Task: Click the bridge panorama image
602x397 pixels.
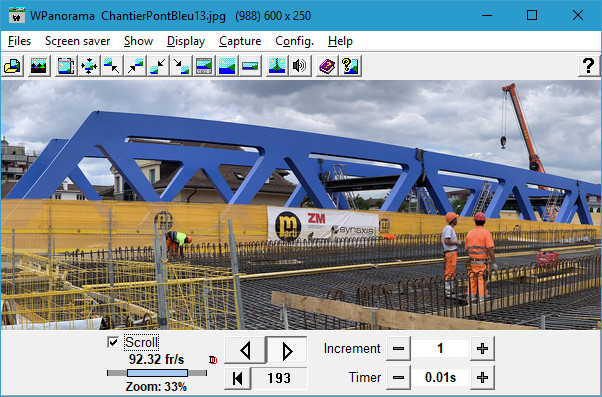Action: [301, 205]
